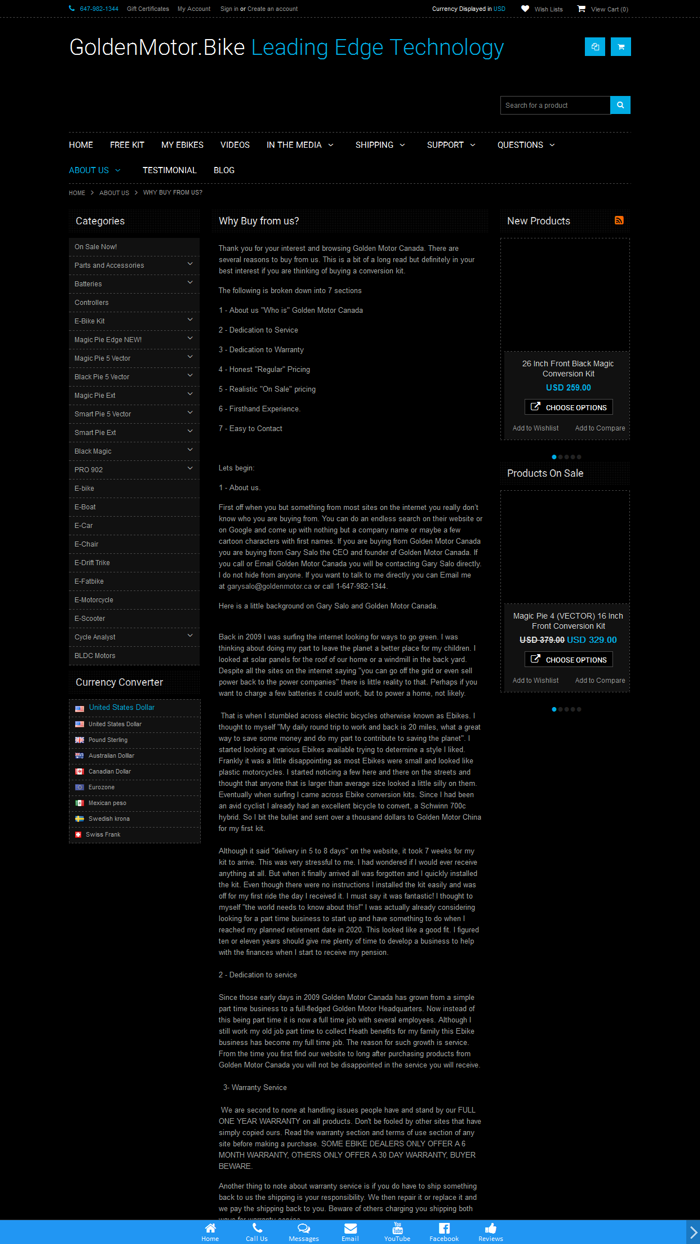Open VIDEOS menu item

tap(235, 145)
